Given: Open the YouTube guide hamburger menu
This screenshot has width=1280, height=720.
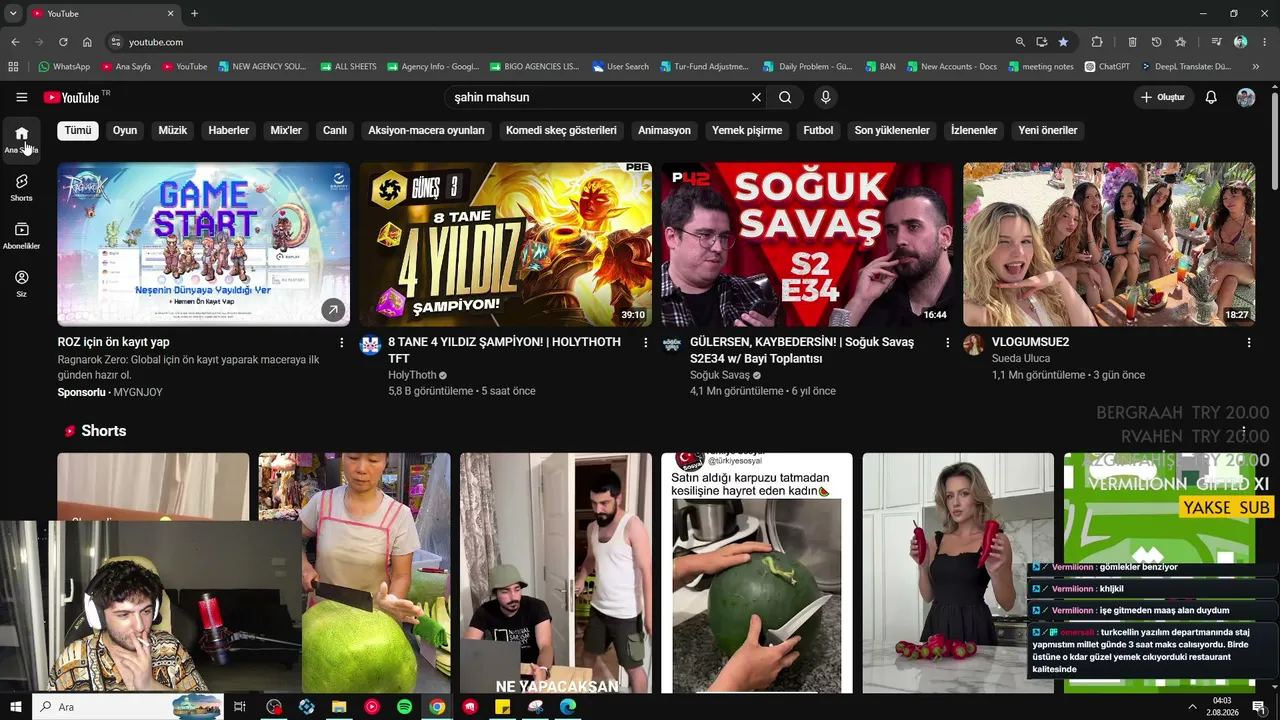Looking at the screenshot, I should 21,97.
